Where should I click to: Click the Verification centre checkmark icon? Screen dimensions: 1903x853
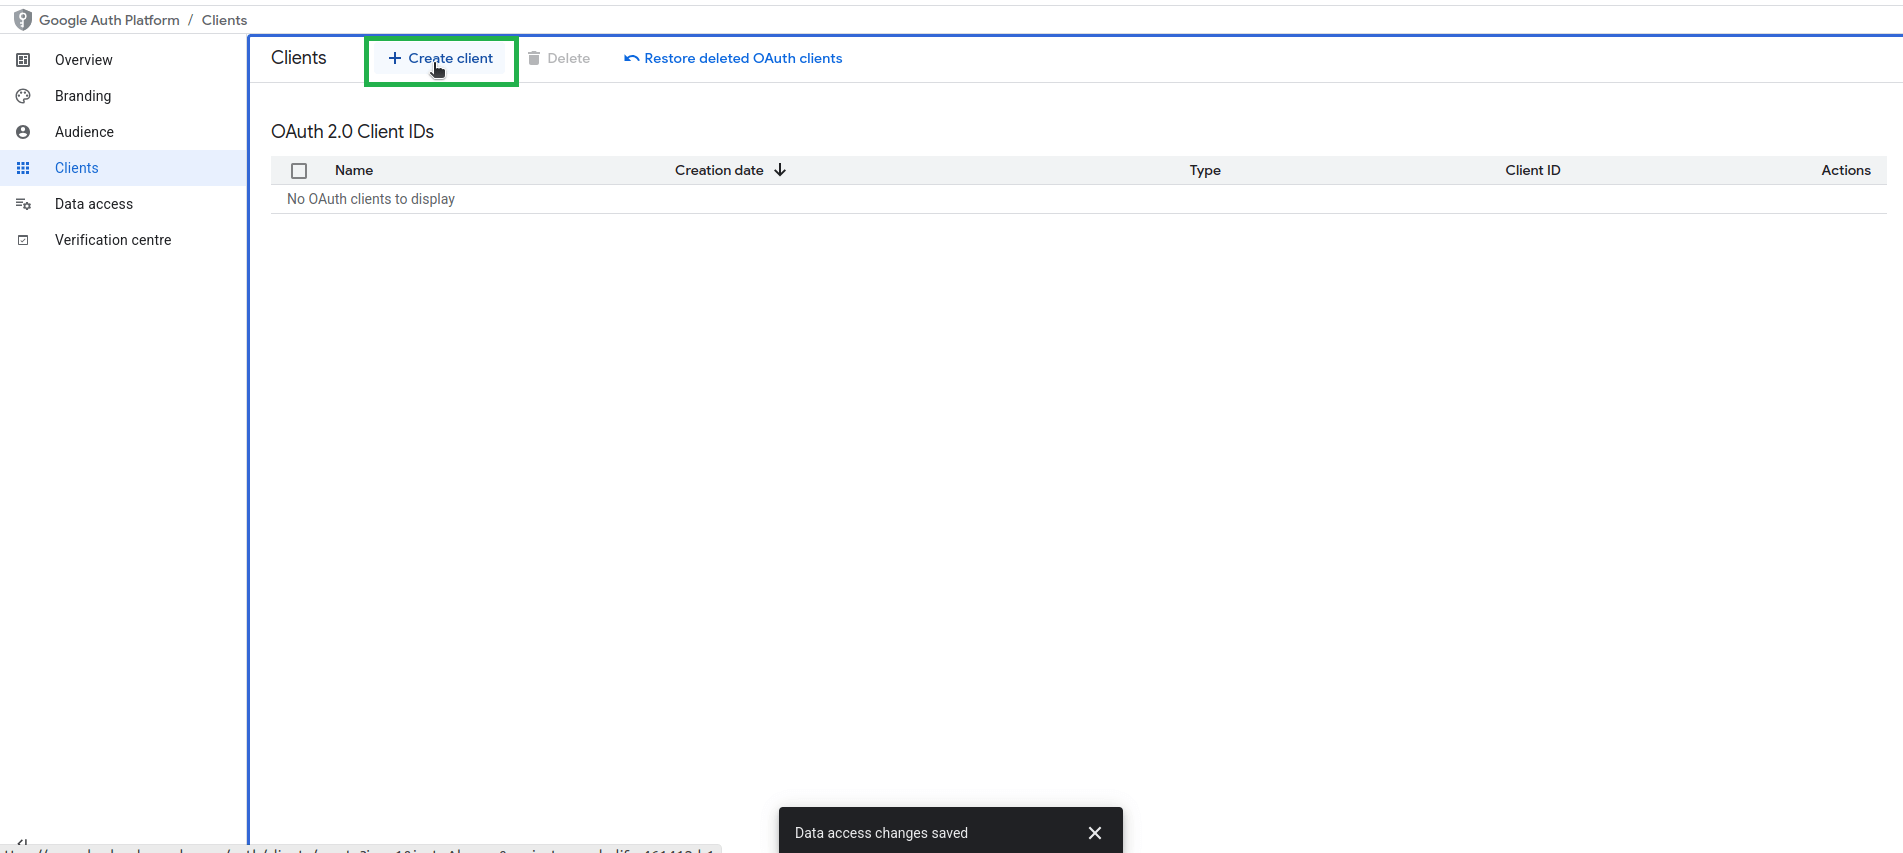[x=23, y=240]
